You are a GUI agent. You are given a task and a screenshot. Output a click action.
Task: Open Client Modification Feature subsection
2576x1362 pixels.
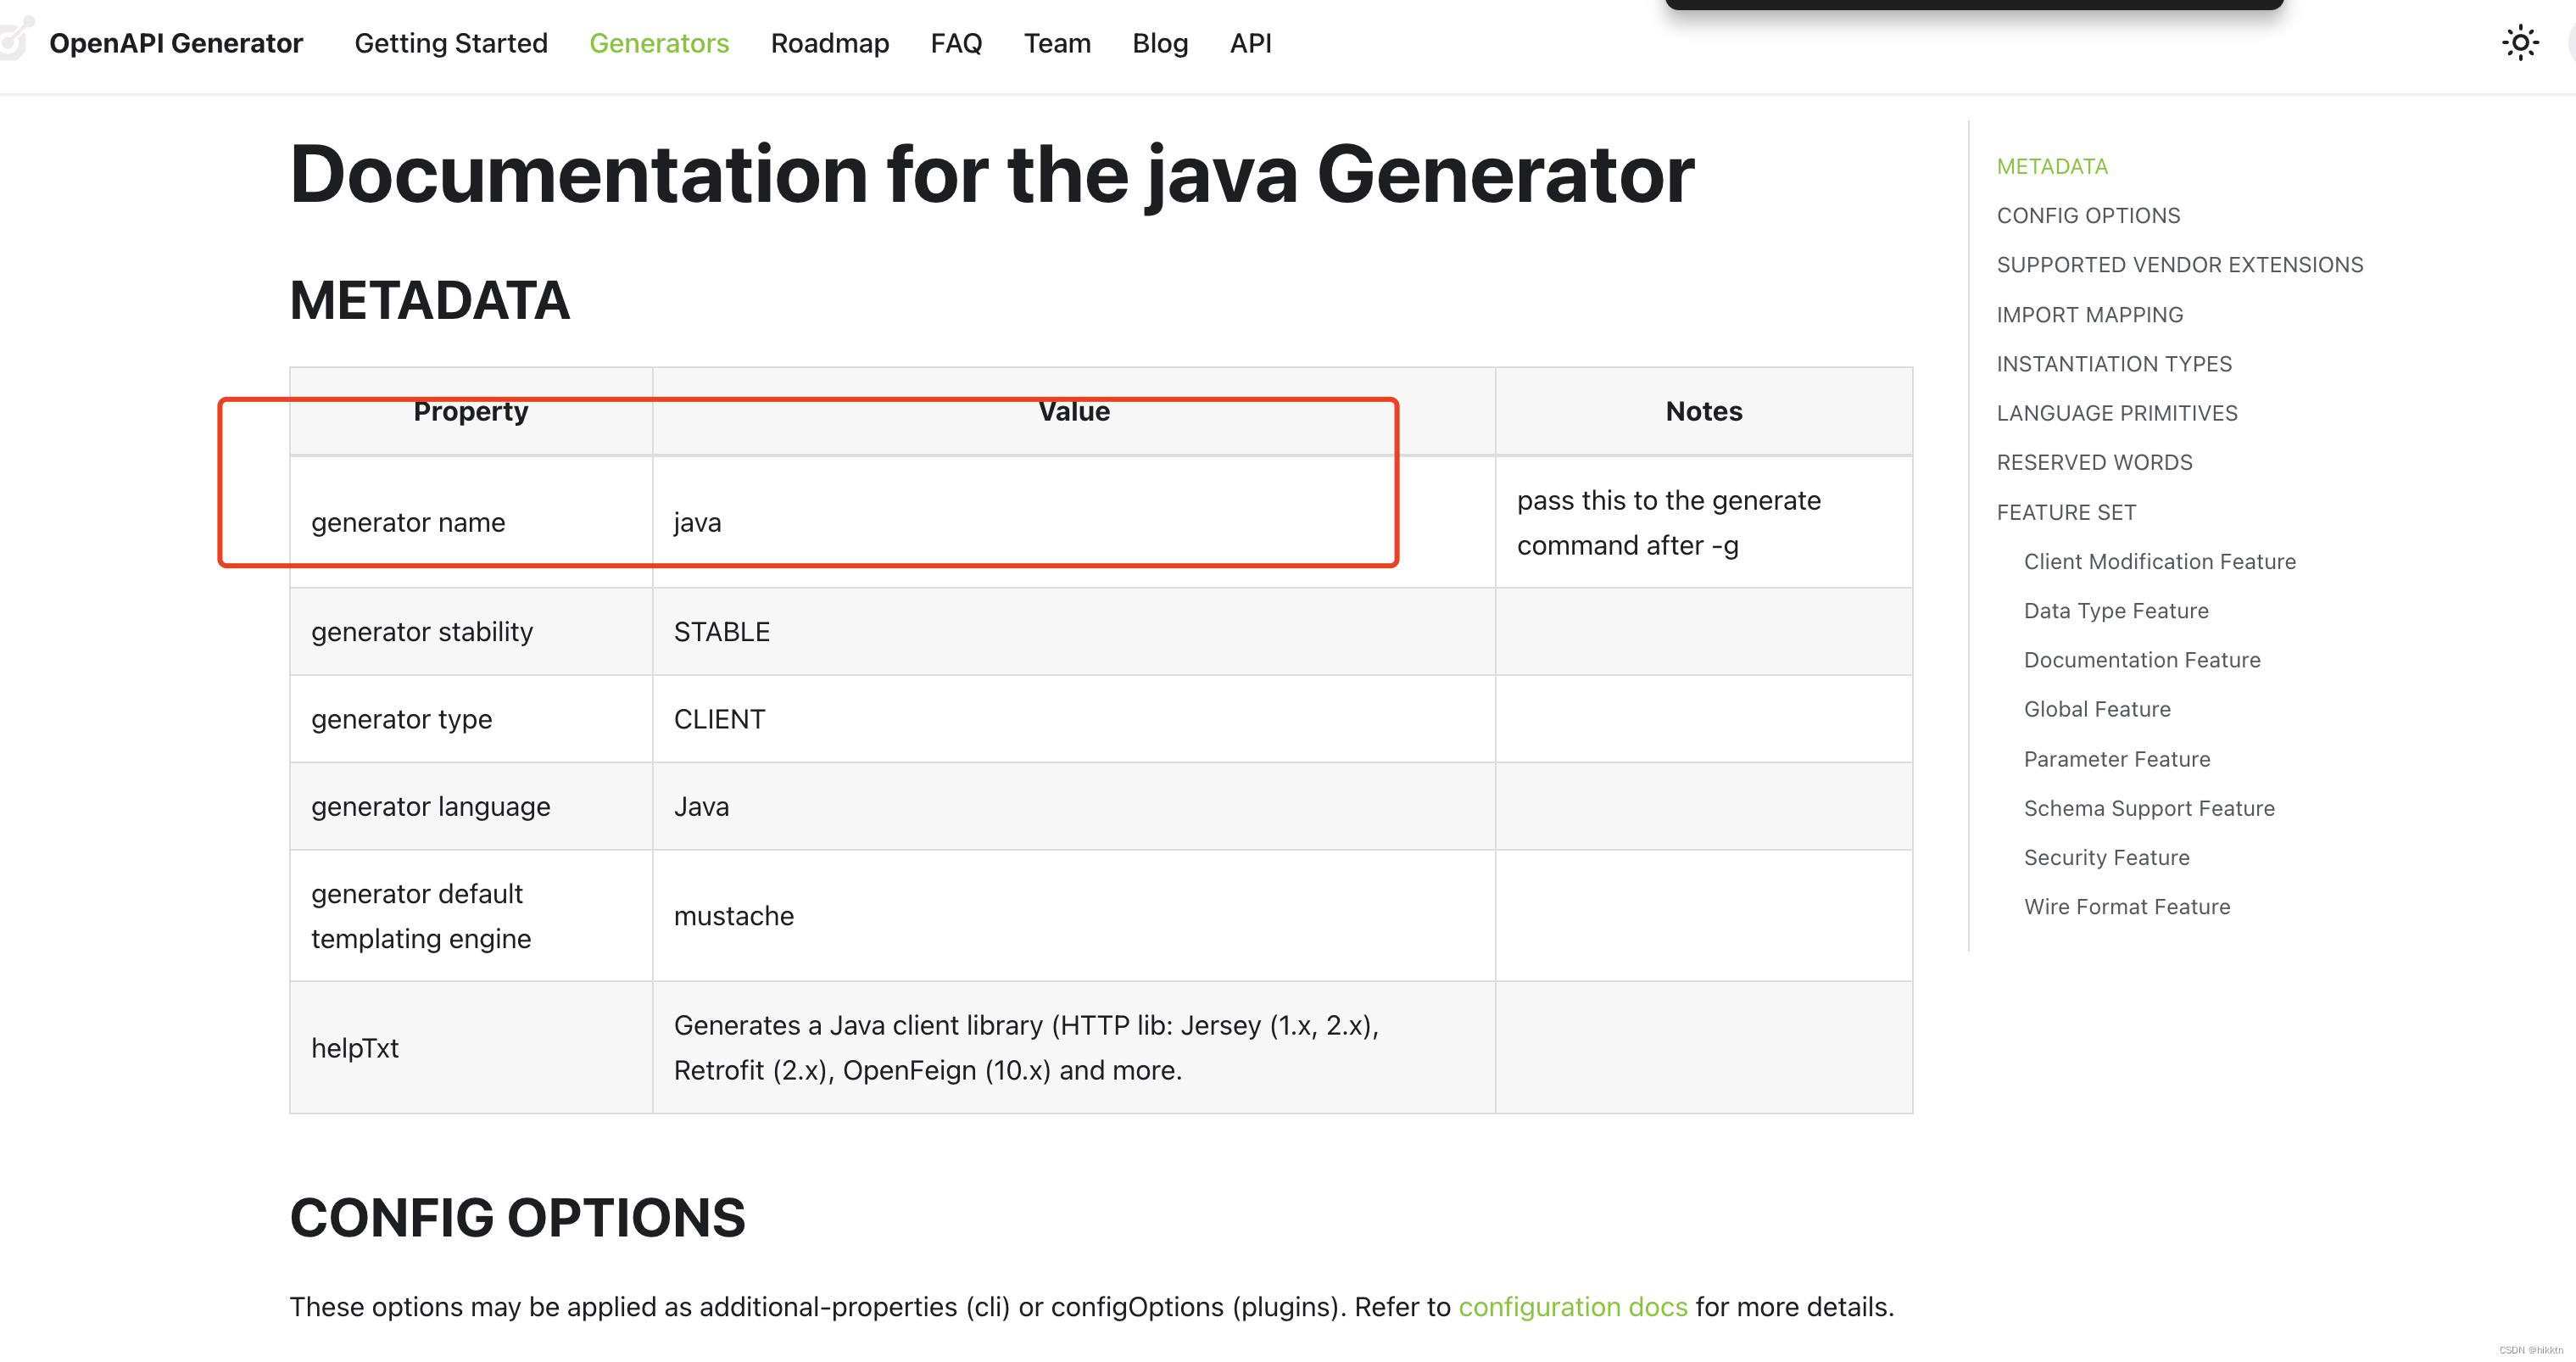[x=2159, y=561]
